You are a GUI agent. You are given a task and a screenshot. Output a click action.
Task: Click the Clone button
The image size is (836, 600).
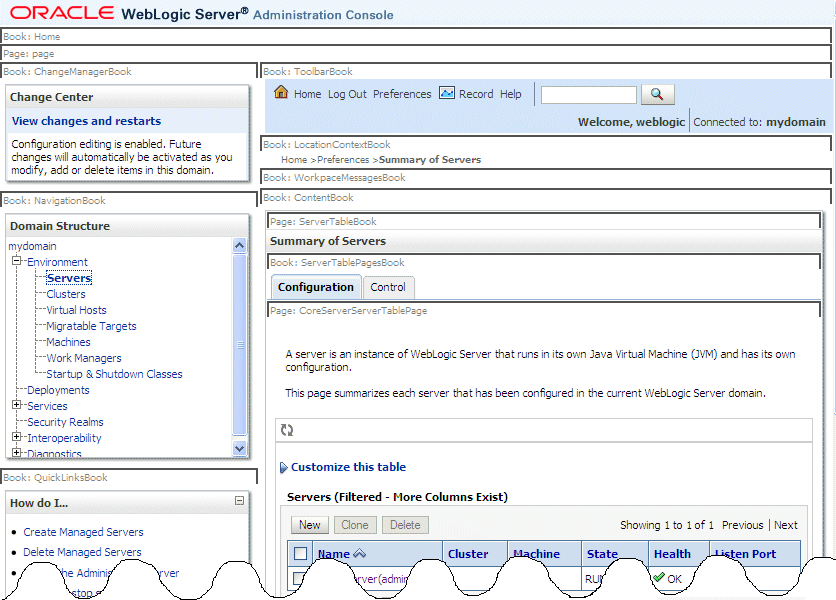click(x=355, y=525)
